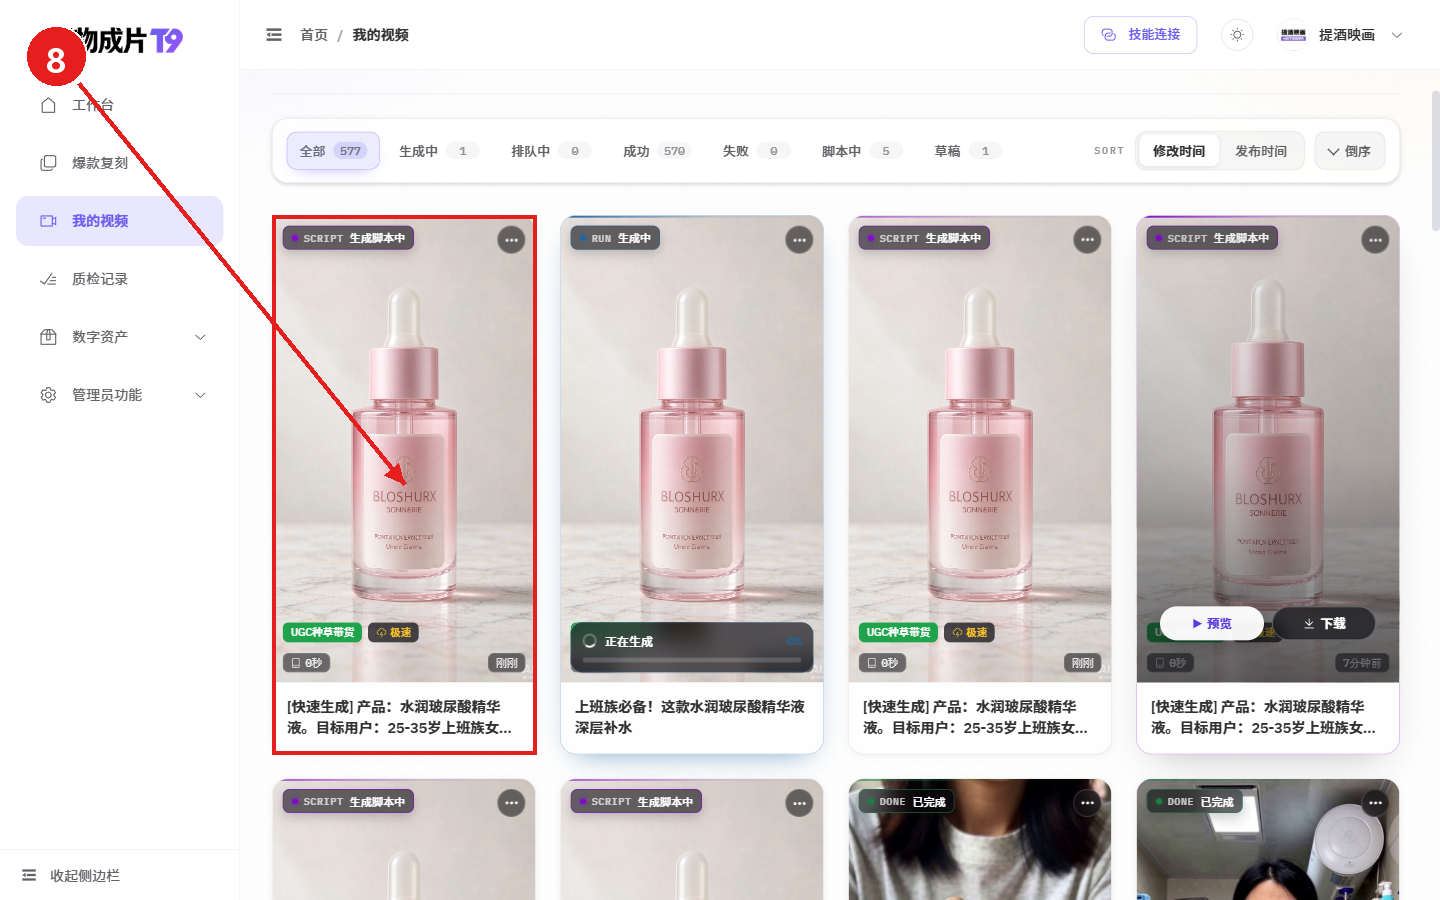Screen dimensions: 1440x900
Task: Click 预览 button on fourth card
Action: pos(1212,623)
